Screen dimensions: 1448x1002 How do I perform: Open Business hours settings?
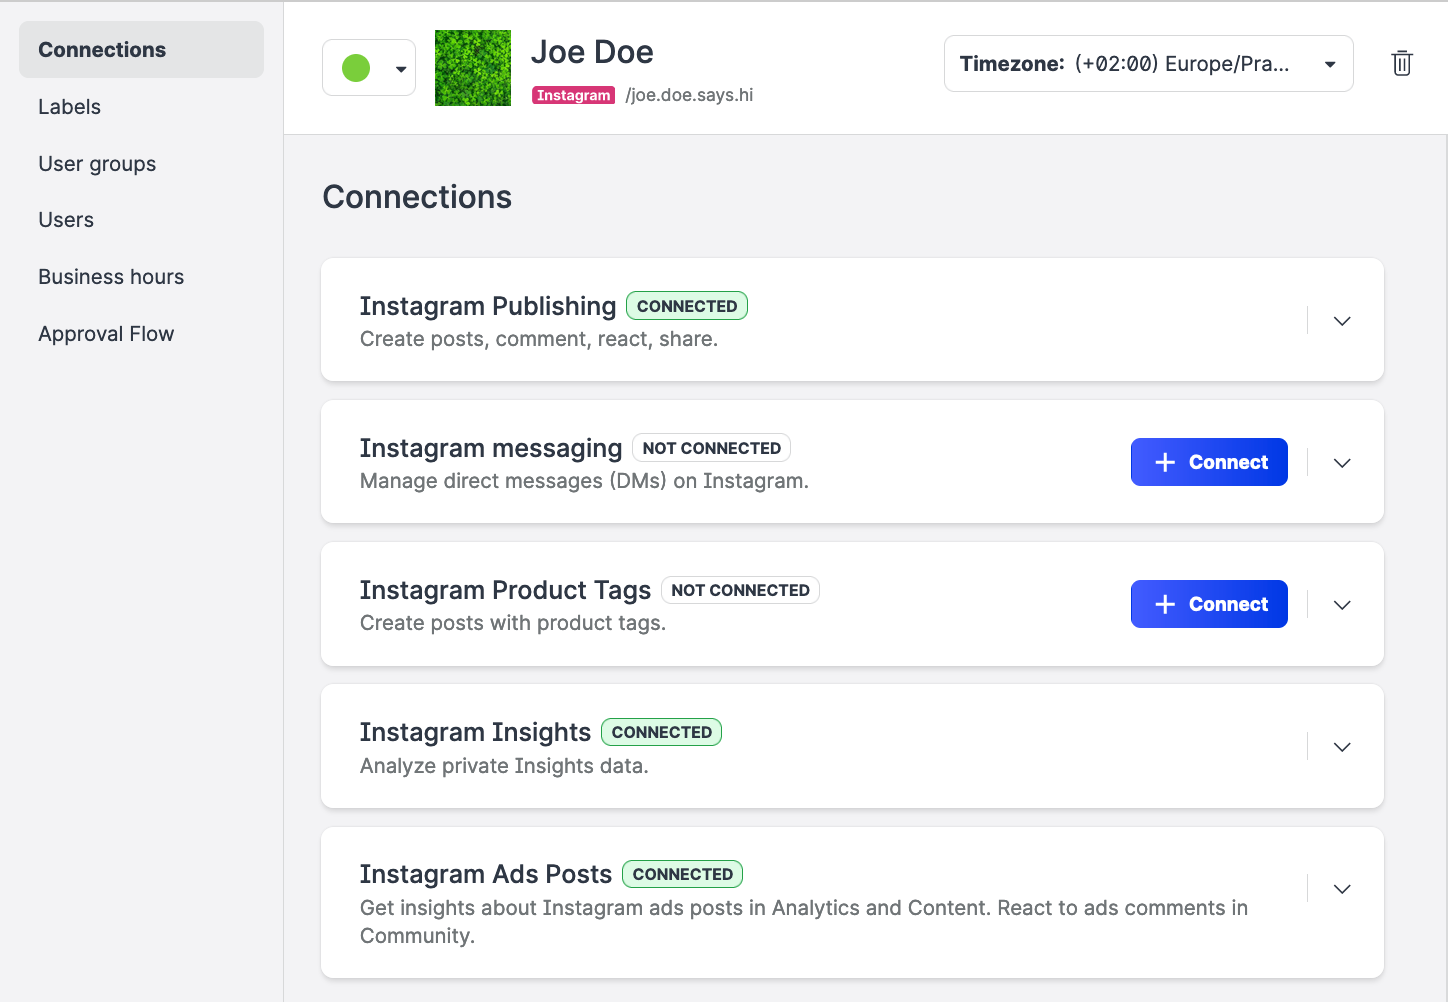pyautogui.click(x=111, y=277)
